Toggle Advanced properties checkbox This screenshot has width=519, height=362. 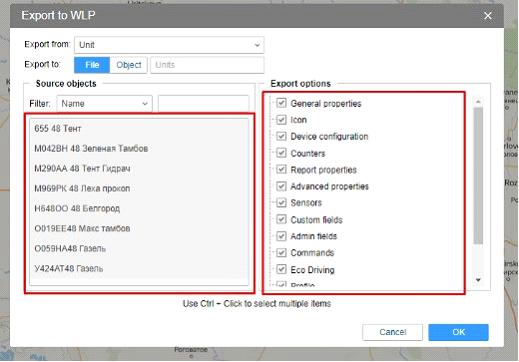[x=281, y=186]
